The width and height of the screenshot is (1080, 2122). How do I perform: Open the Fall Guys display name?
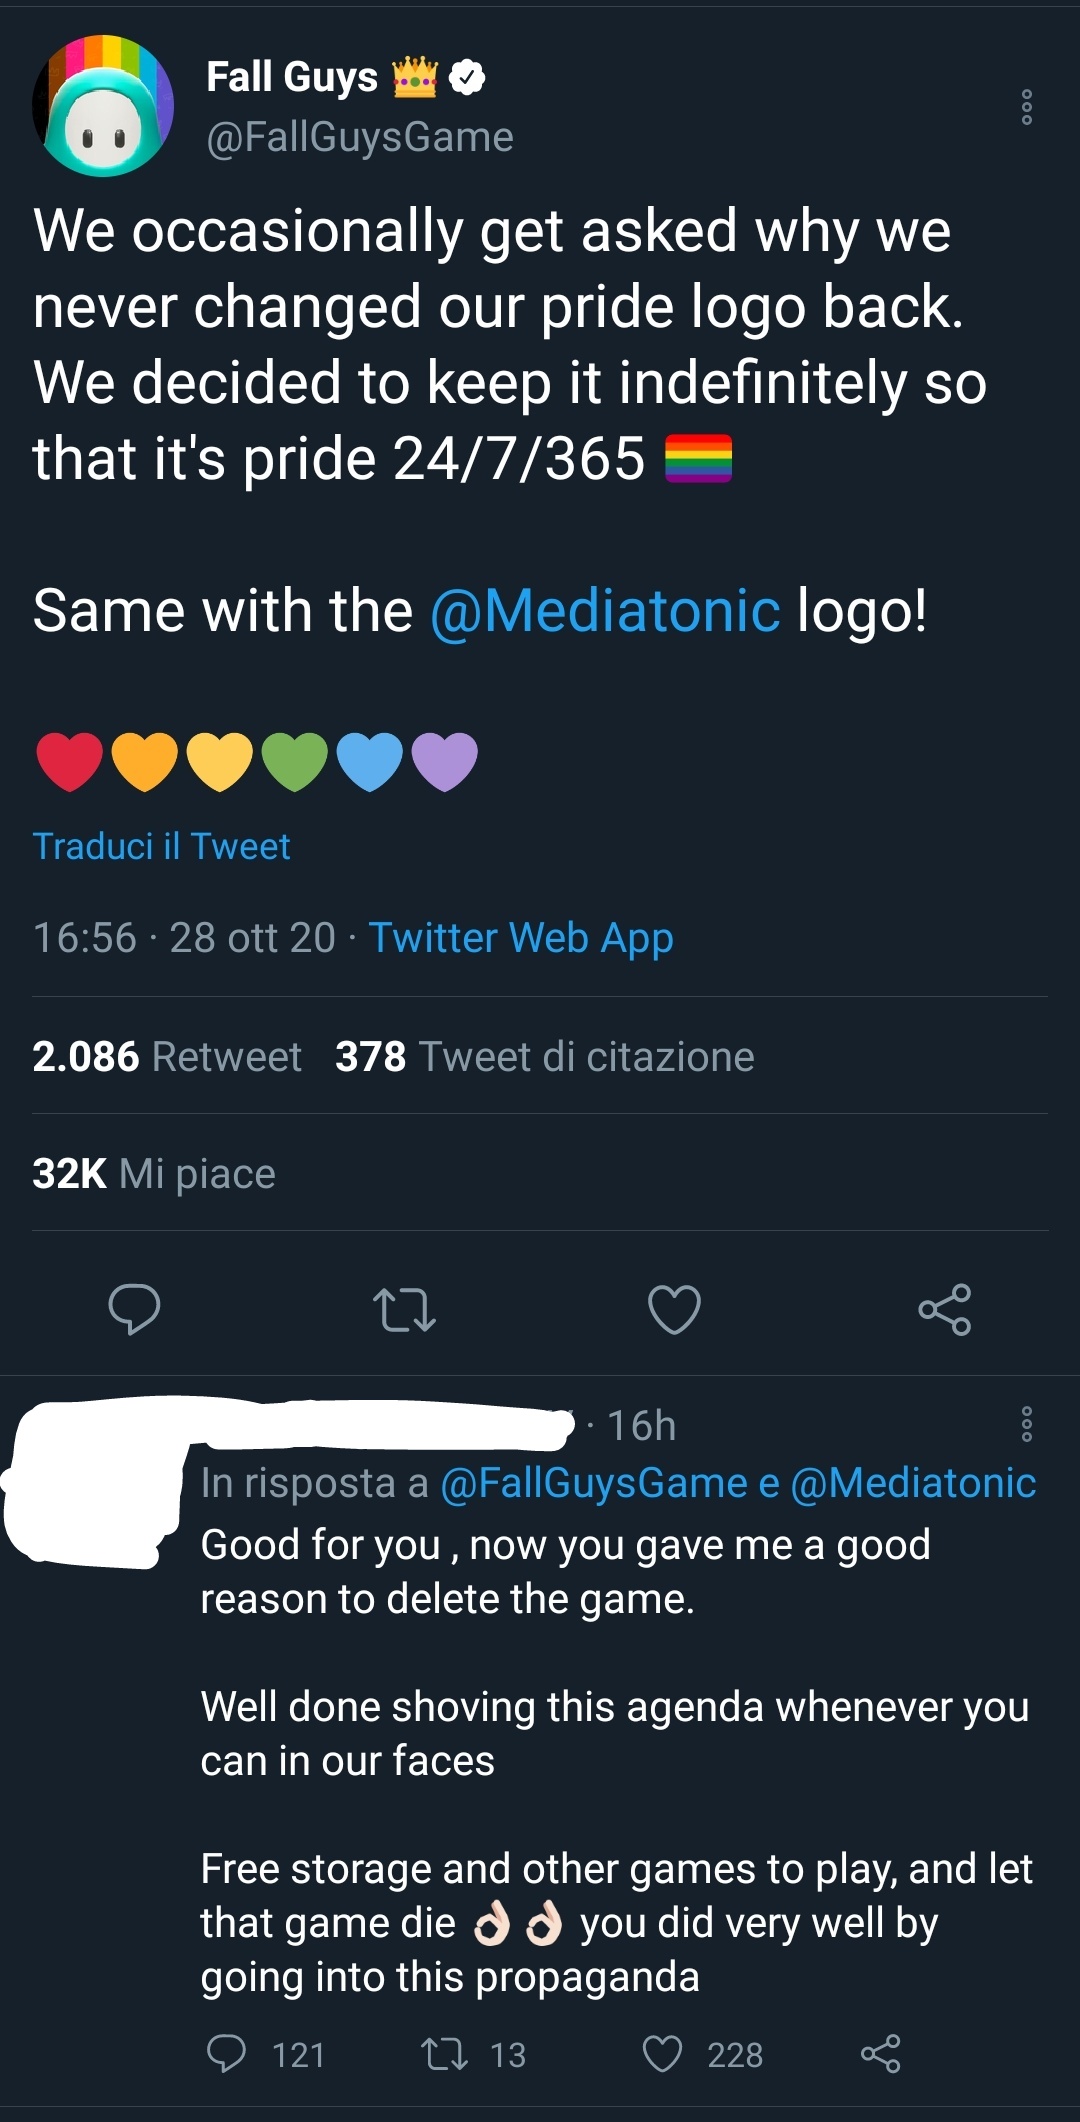(291, 77)
